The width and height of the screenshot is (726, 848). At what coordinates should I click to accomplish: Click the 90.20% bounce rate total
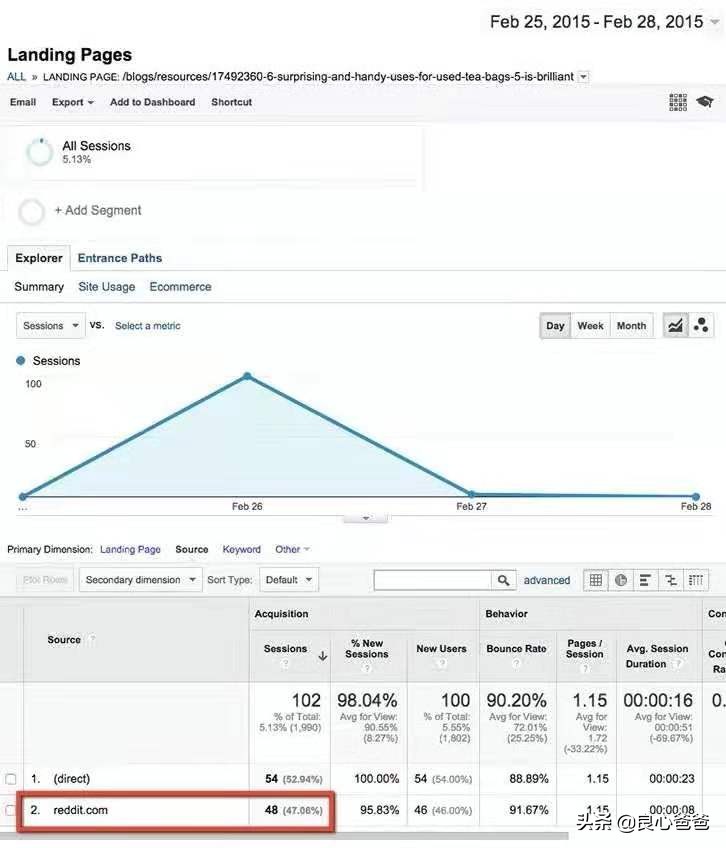[516, 700]
